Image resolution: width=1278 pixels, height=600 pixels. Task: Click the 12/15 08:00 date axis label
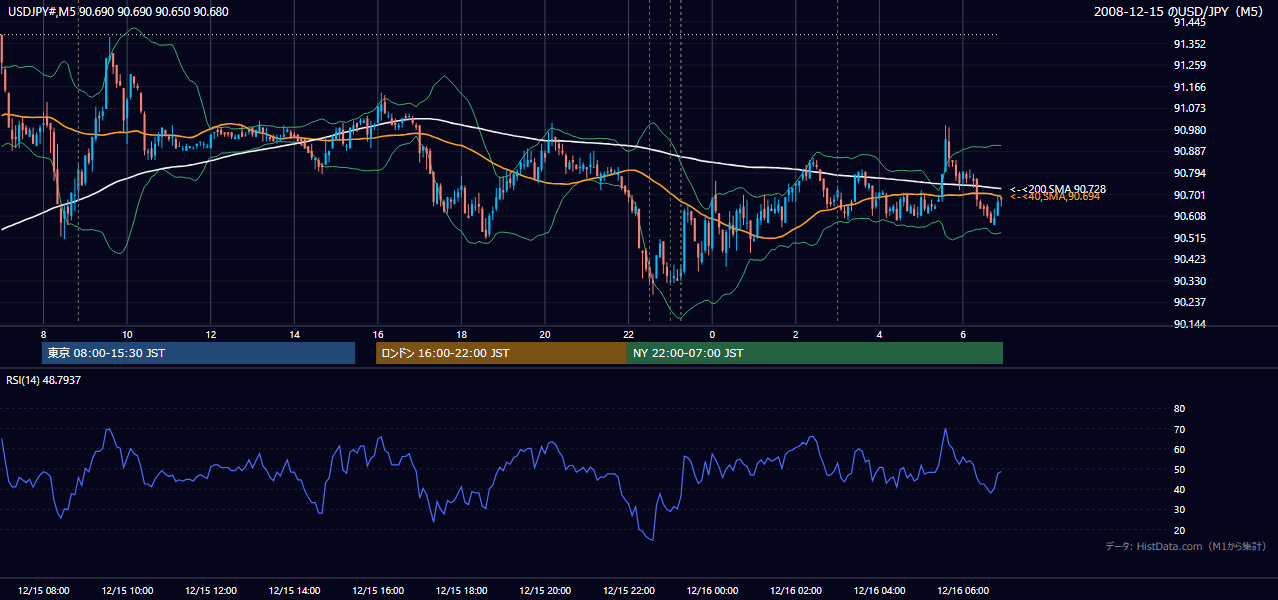pyautogui.click(x=43, y=591)
